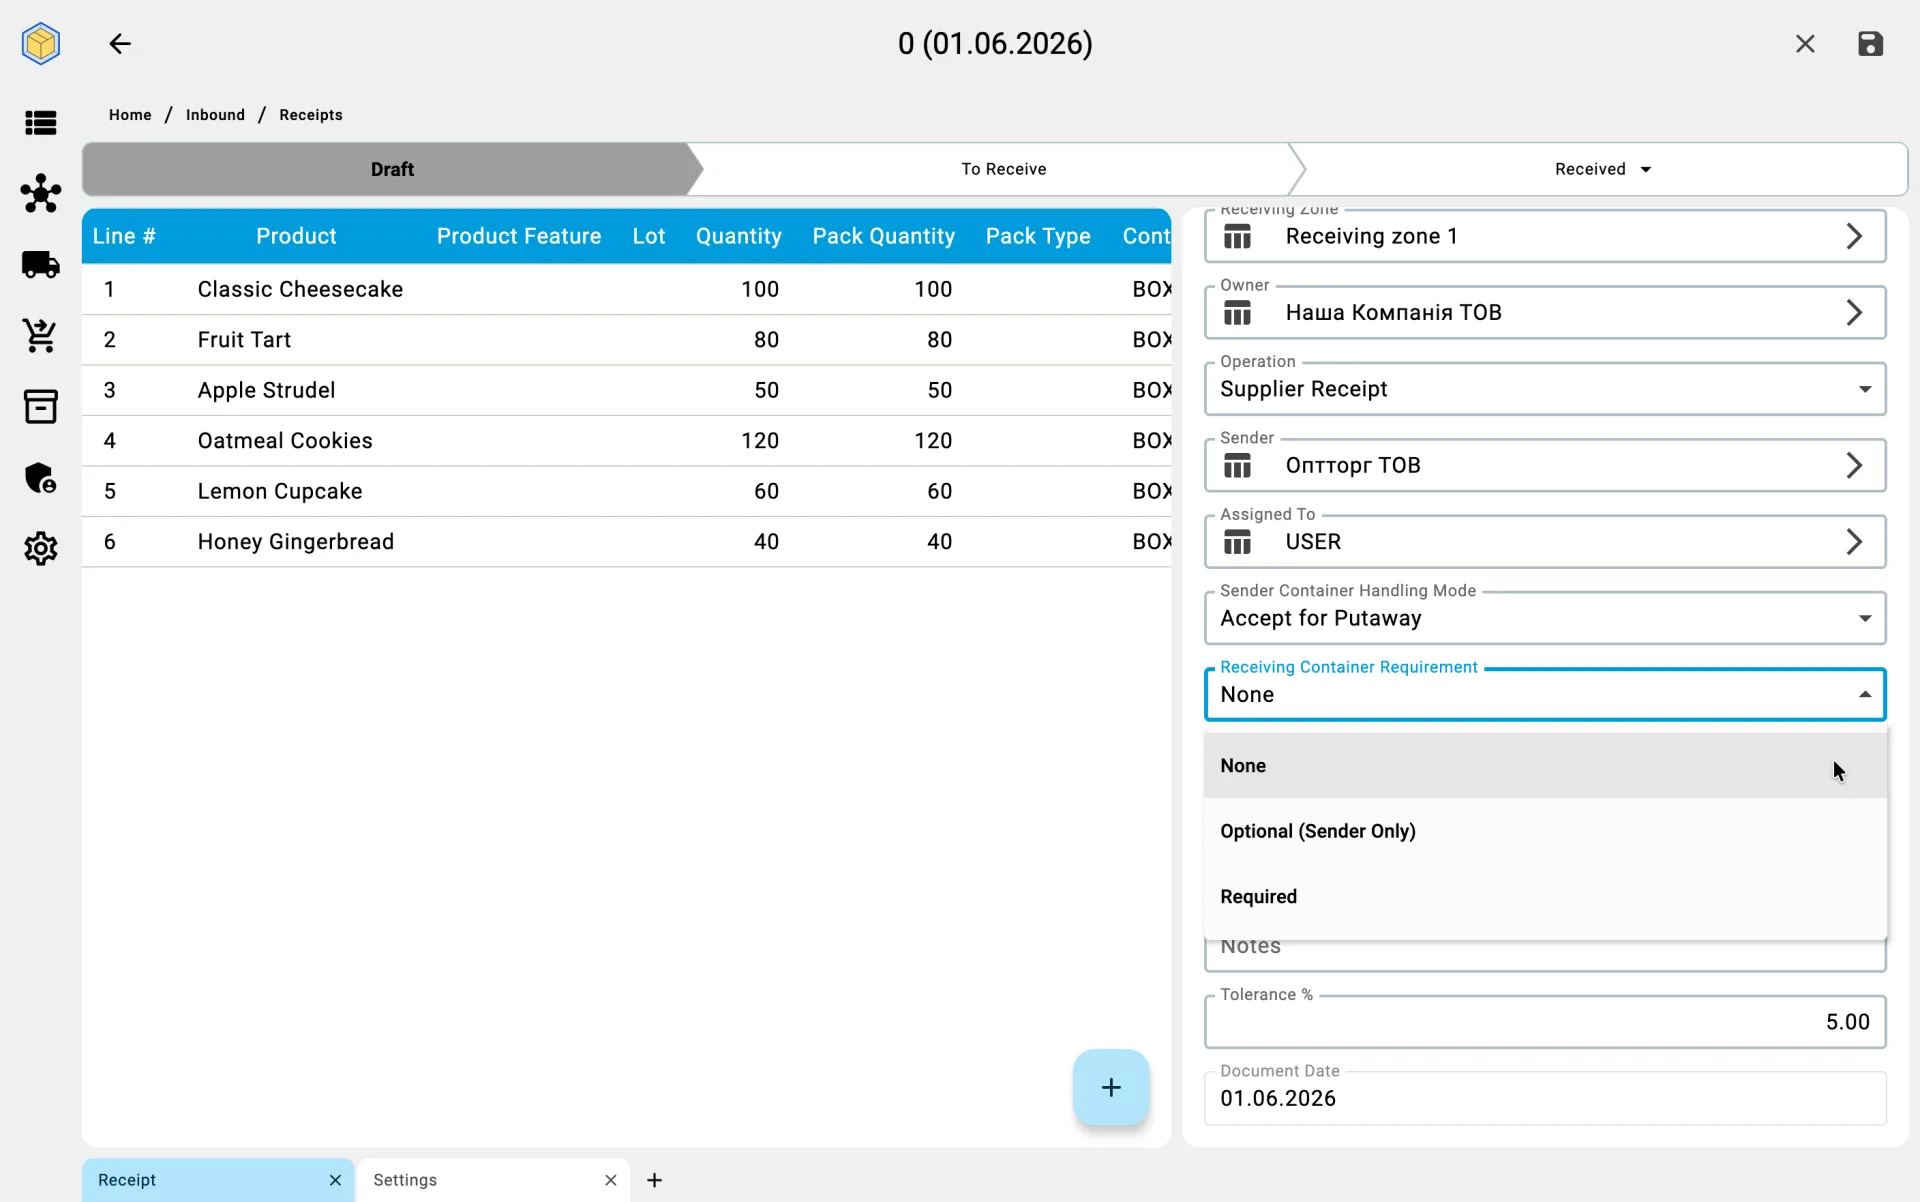Click table icon in Owner field
The height and width of the screenshot is (1202, 1920).
tap(1238, 313)
